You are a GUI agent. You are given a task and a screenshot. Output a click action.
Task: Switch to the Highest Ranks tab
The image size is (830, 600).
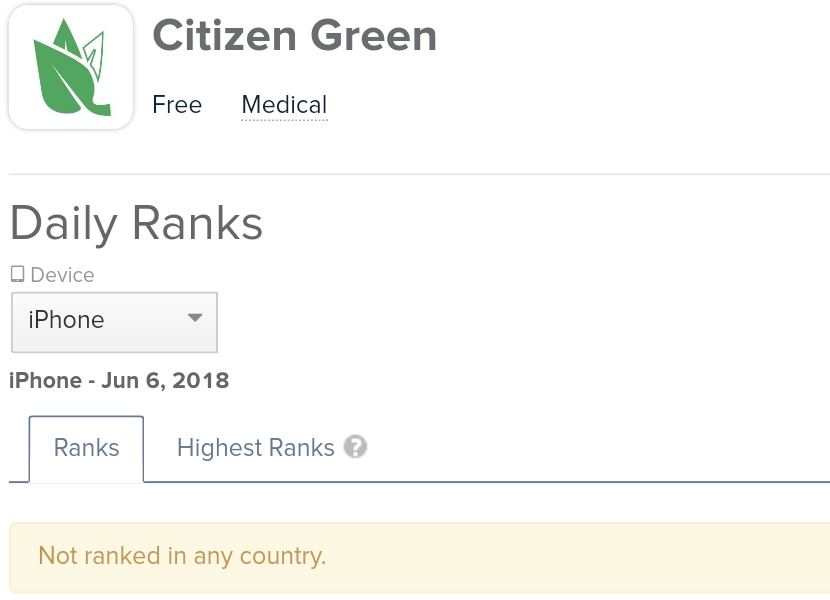tap(255, 448)
